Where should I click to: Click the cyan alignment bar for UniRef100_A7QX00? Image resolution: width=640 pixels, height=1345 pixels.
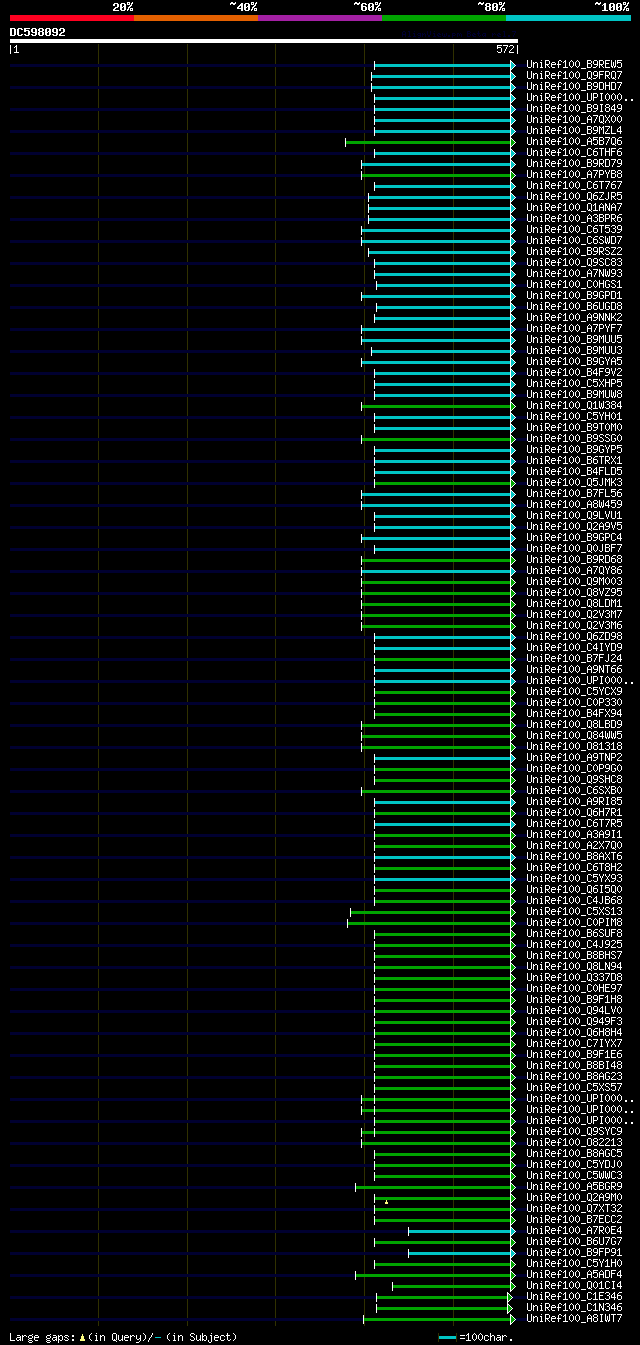click(x=445, y=120)
